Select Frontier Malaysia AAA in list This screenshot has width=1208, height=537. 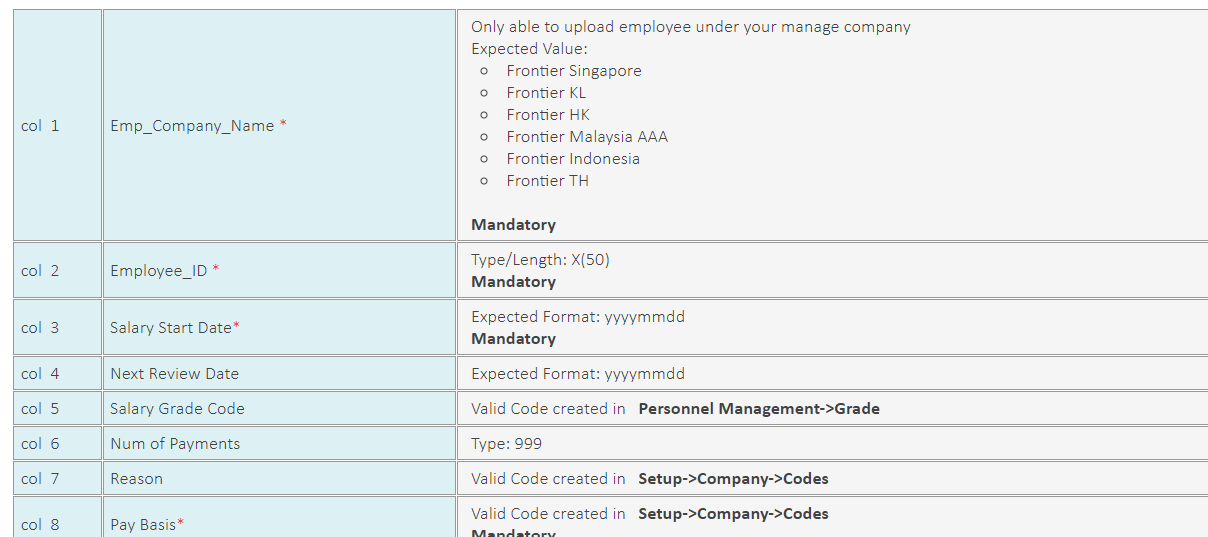click(587, 137)
